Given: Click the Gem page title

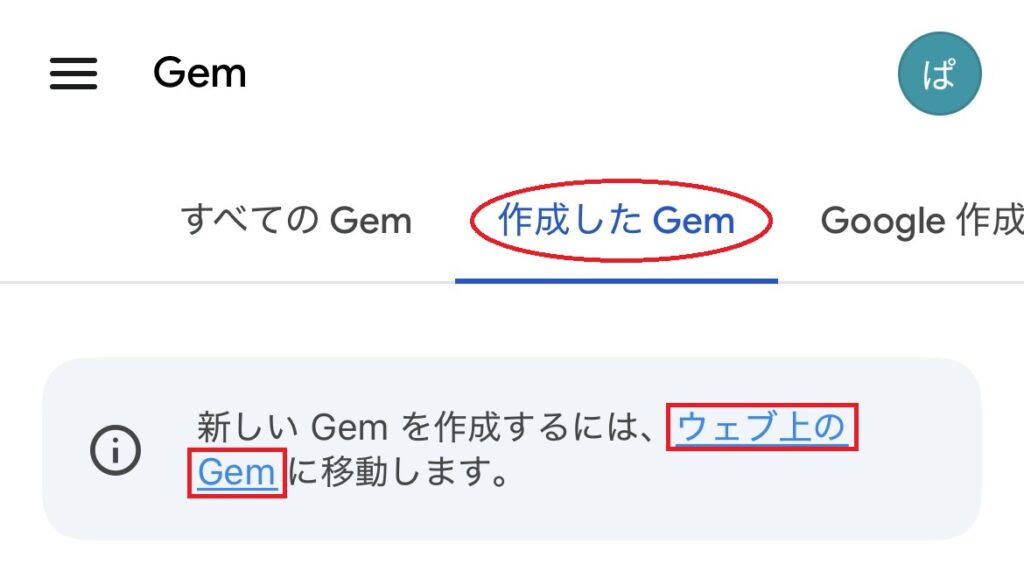Looking at the screenshot, I should coord(200,72).
